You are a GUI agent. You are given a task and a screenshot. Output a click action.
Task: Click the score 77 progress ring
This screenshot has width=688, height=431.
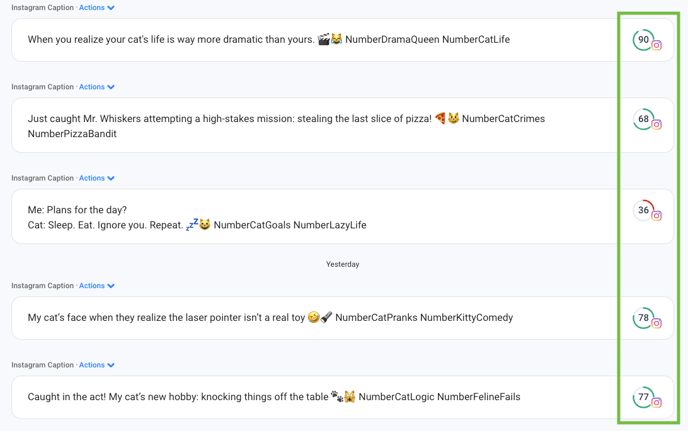coord(643,397)
